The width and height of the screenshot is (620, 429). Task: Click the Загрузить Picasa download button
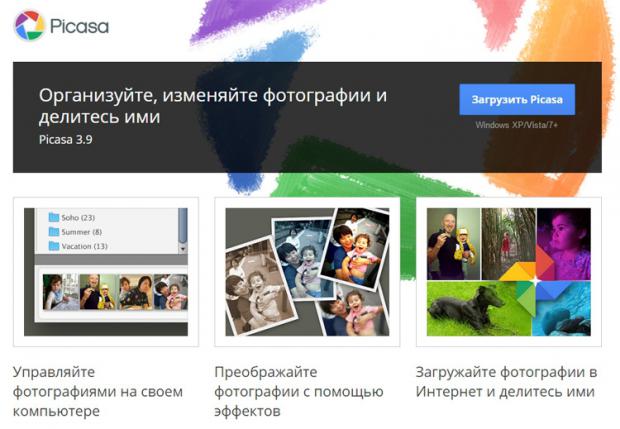coord(517,100)
